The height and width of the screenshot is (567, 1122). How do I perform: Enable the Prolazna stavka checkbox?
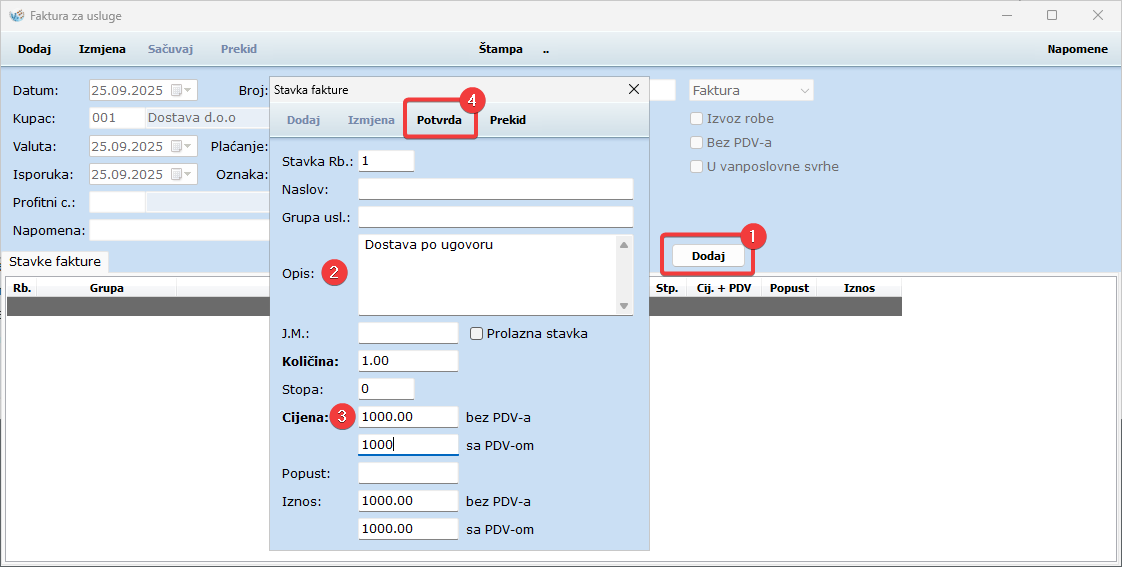point(477,333)
